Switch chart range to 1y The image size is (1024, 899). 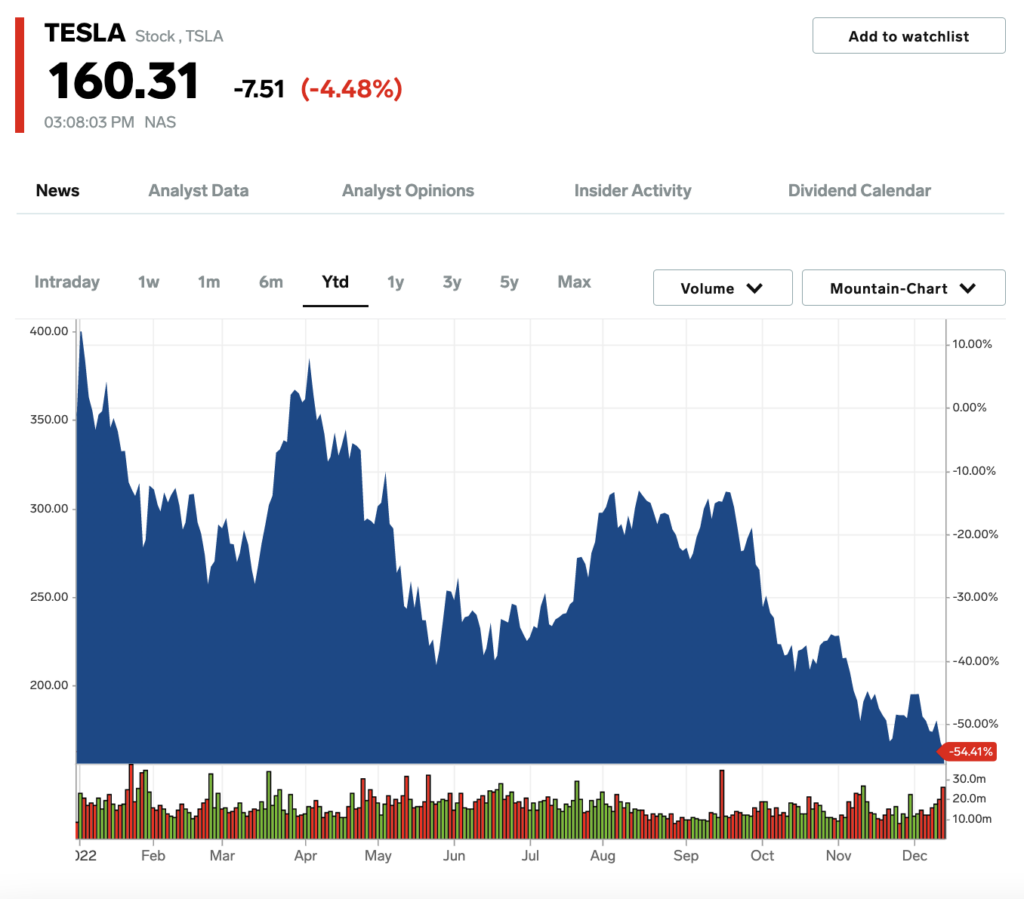click(396, 282)
